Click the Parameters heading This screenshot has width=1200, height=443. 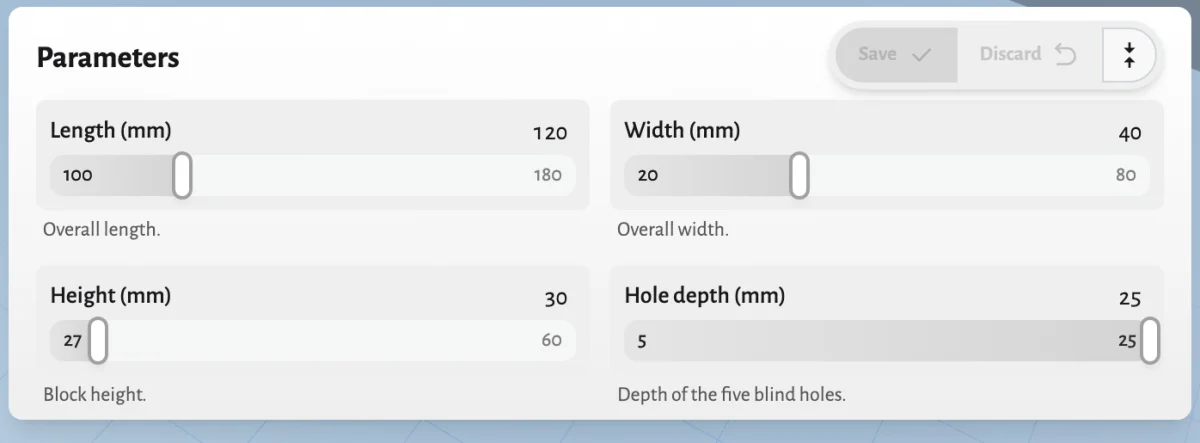pyautogui.click(x=108, y=58)
